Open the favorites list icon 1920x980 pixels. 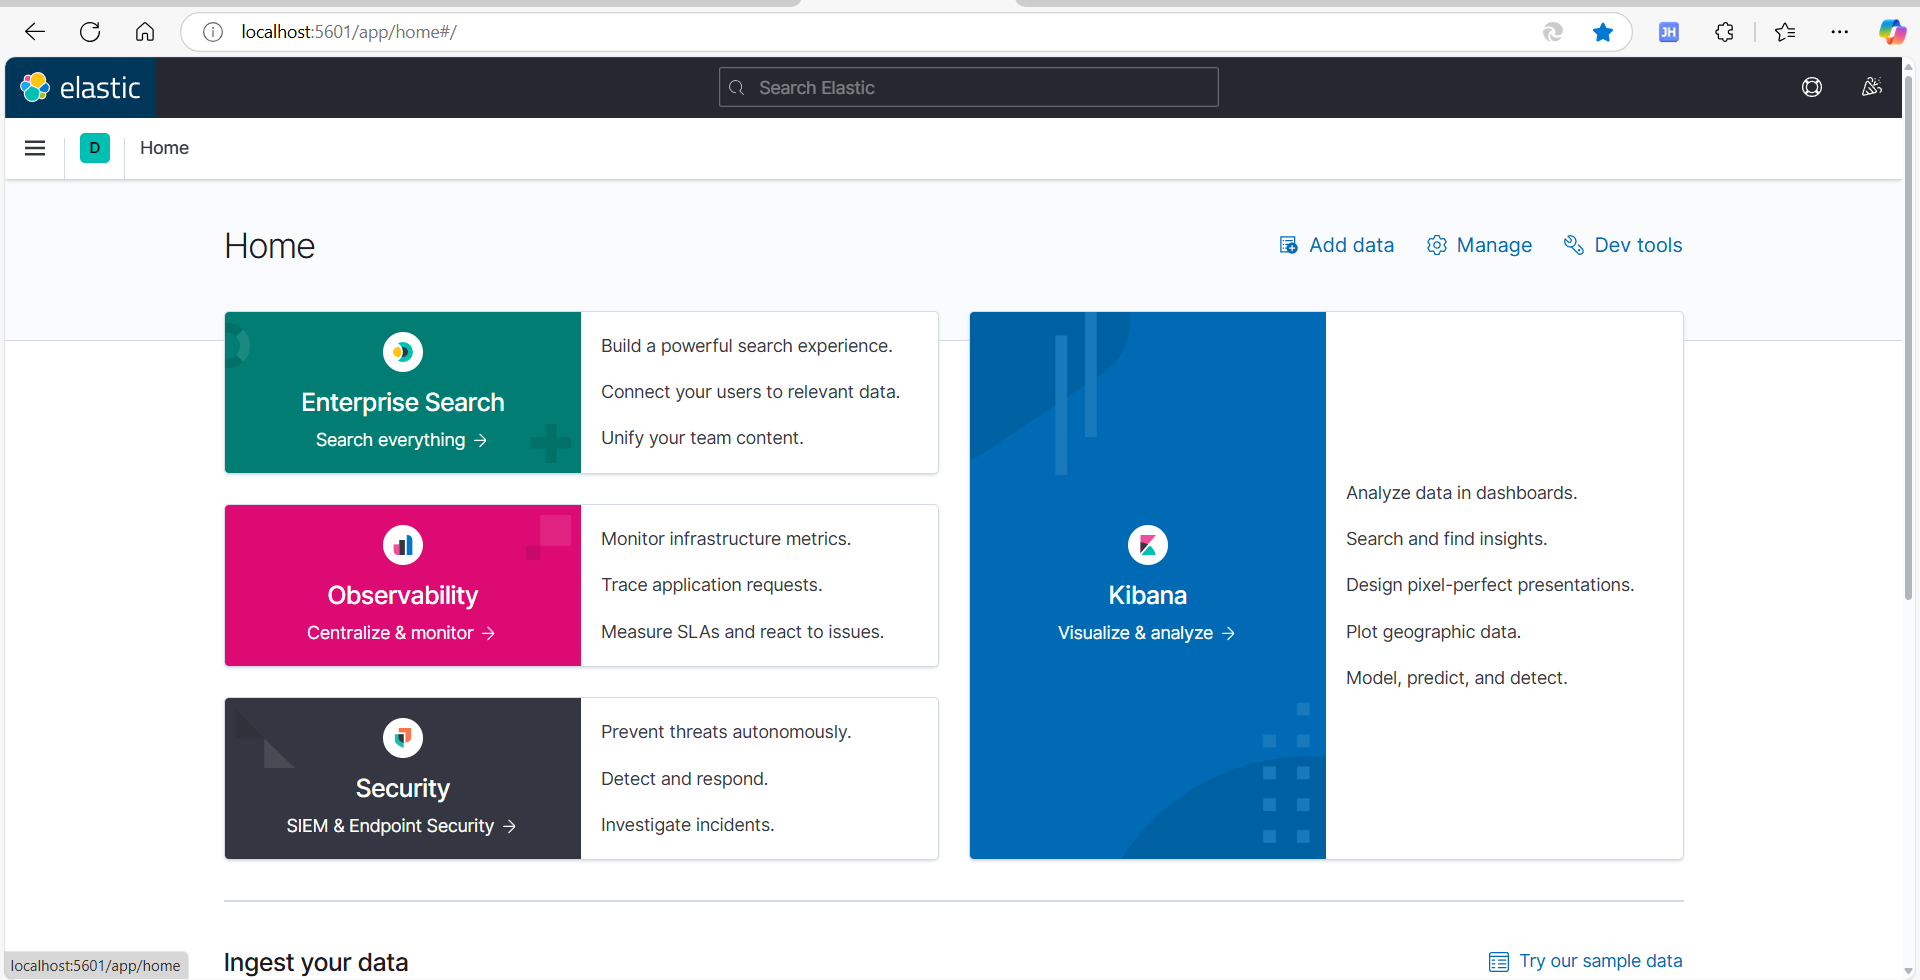click(1785, 32)
